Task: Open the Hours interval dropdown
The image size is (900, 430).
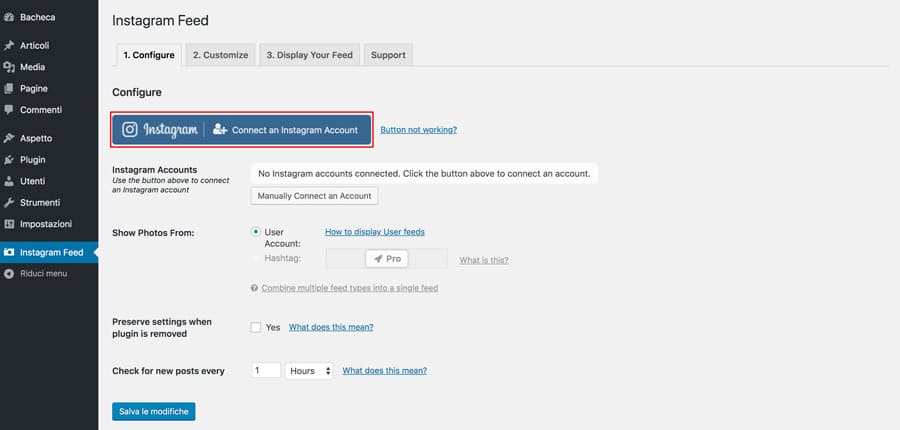Action: coord(309,371)
